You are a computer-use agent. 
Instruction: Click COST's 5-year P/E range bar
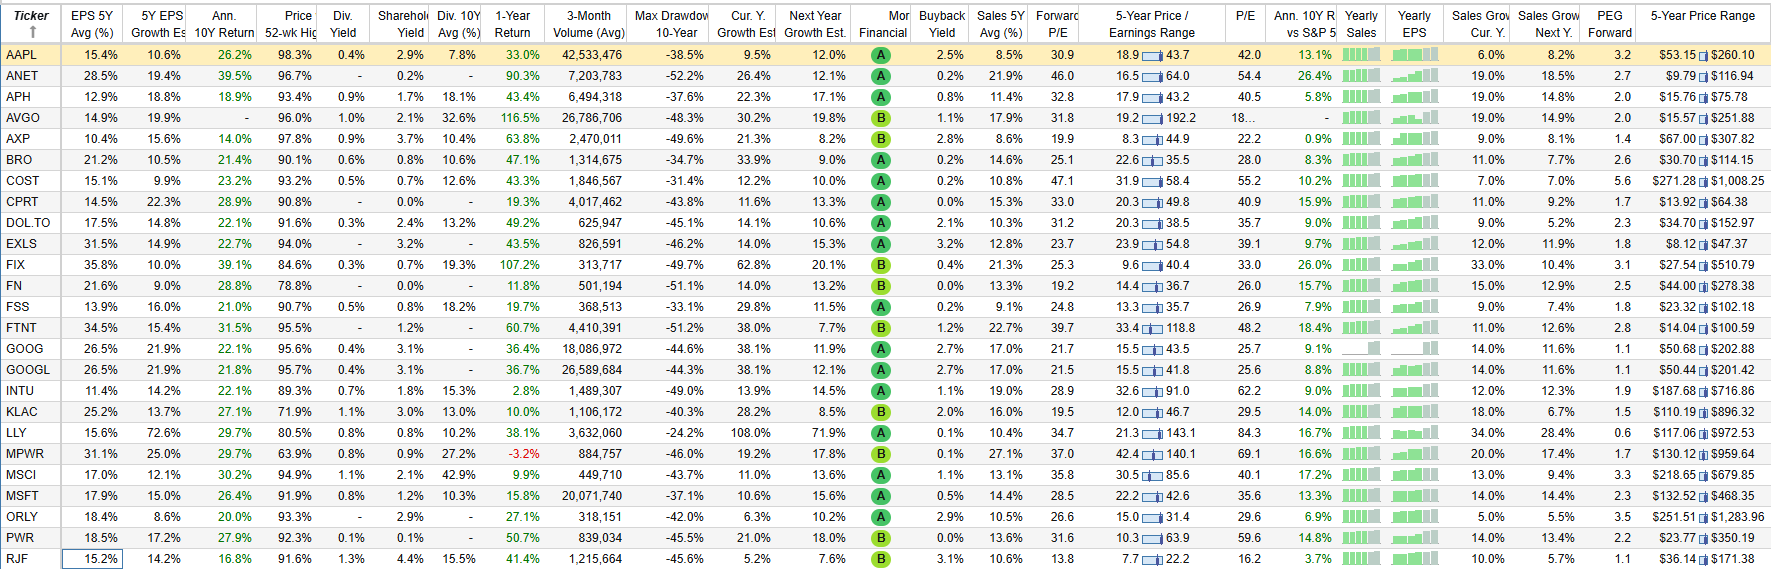click(1152, 182)
